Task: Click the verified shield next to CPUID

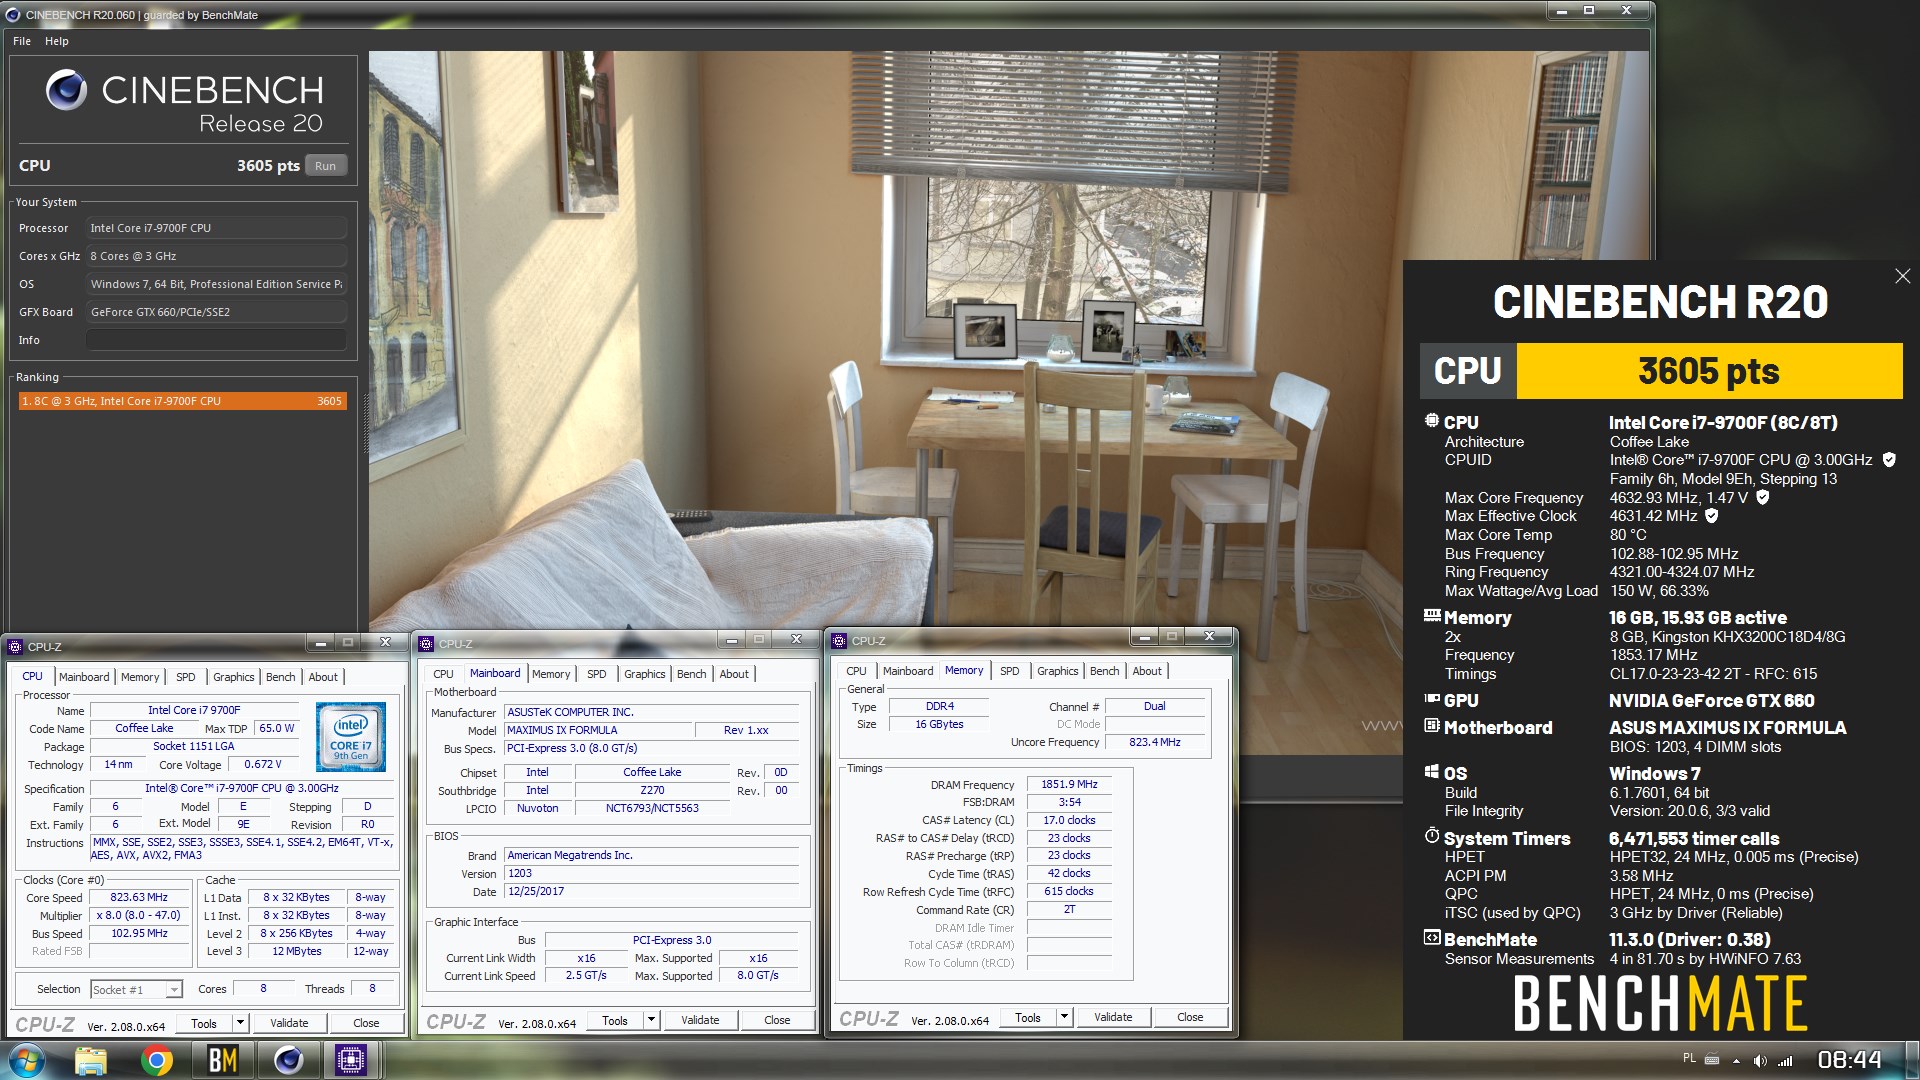Action: (x=1889, y=460)
